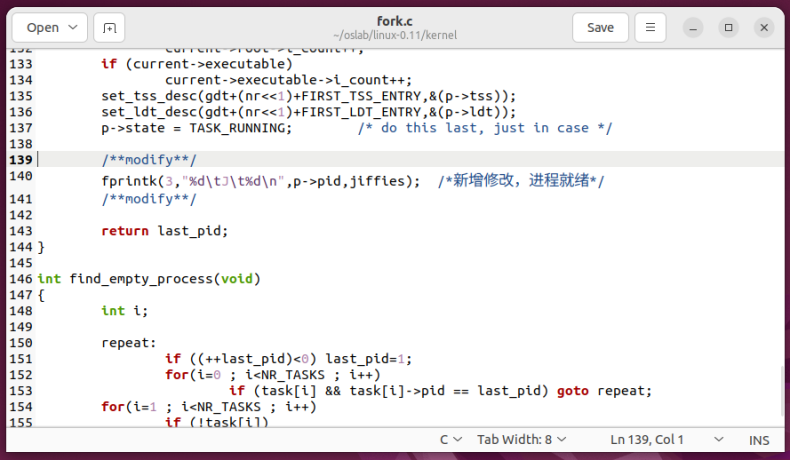Click the file path ~/oslab/linux-0.11/kernel
This screenshot has width=790, height=461.
pos(394,35)
